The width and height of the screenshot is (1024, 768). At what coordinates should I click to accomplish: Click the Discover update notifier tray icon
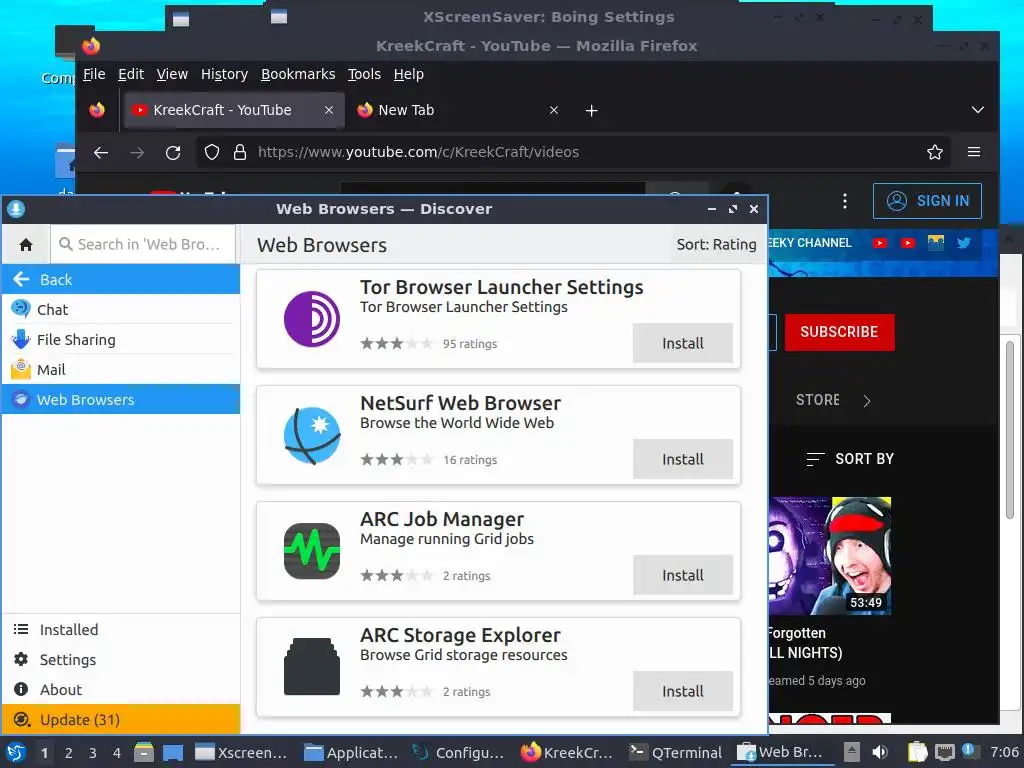pos(968,751)
